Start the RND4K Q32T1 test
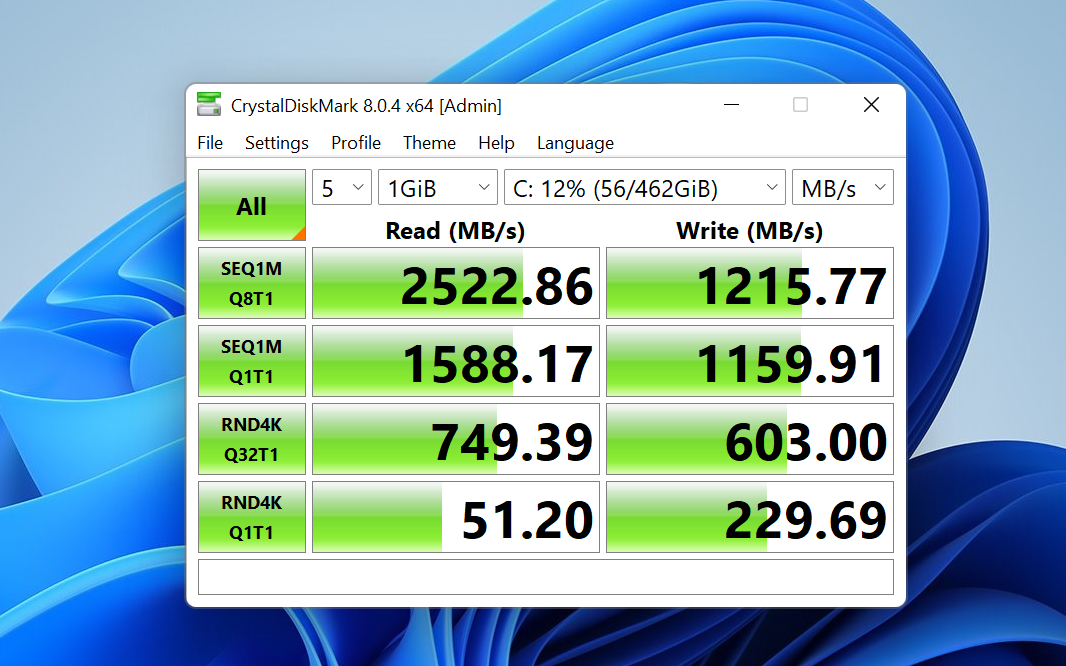The width and height of the screenshot is (1066, 666). tap(252, 439)
